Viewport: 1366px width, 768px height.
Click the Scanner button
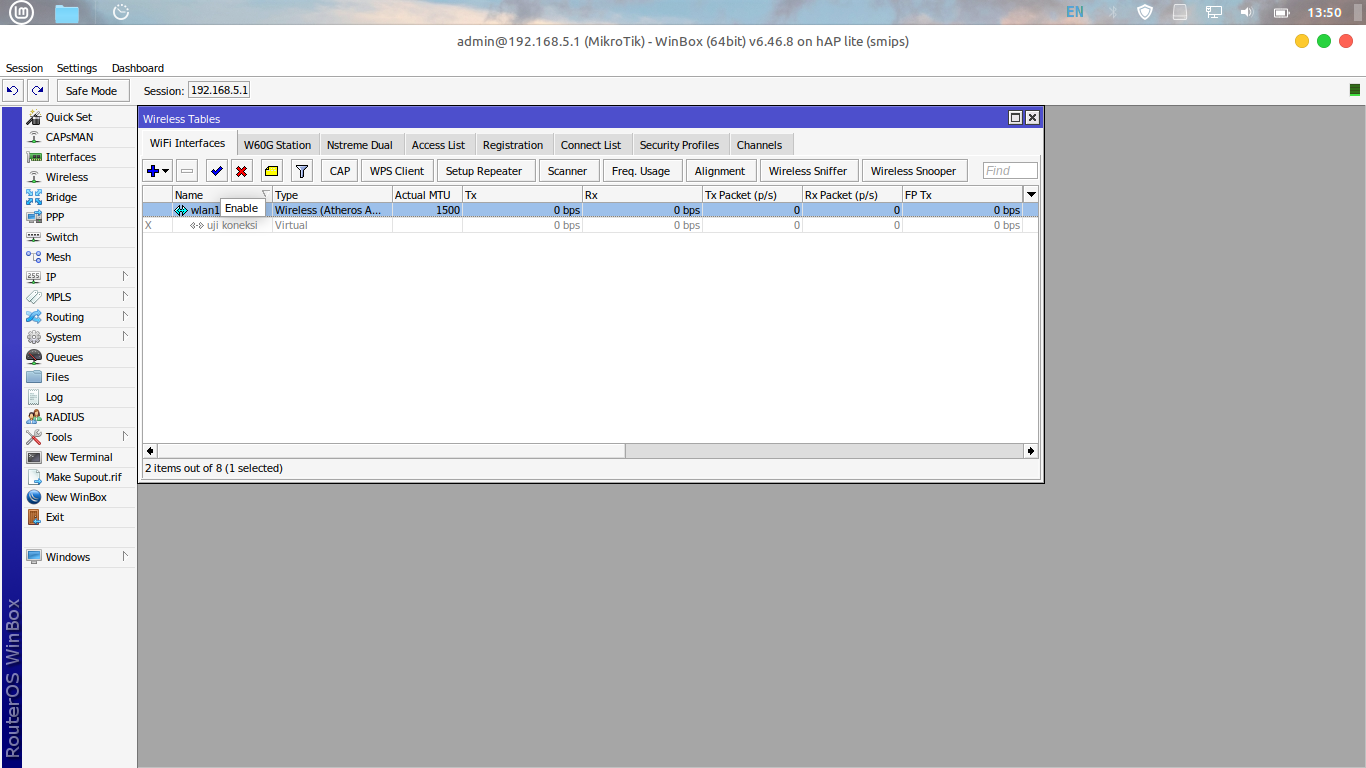tap(568, 171)
